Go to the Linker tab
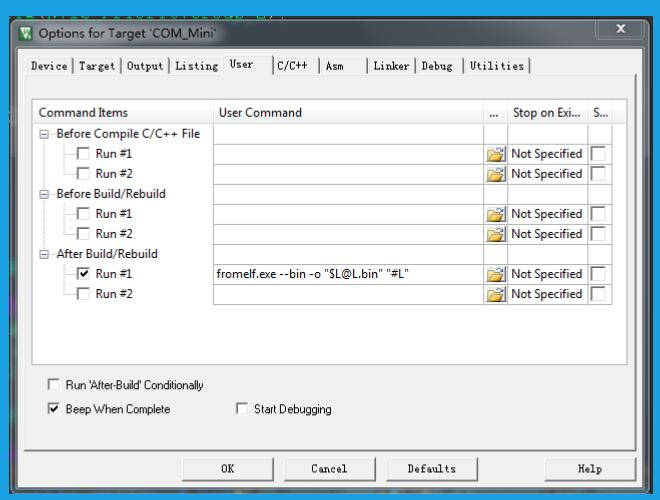This screenshot has height=500, width=660. [x=391, y=66]
